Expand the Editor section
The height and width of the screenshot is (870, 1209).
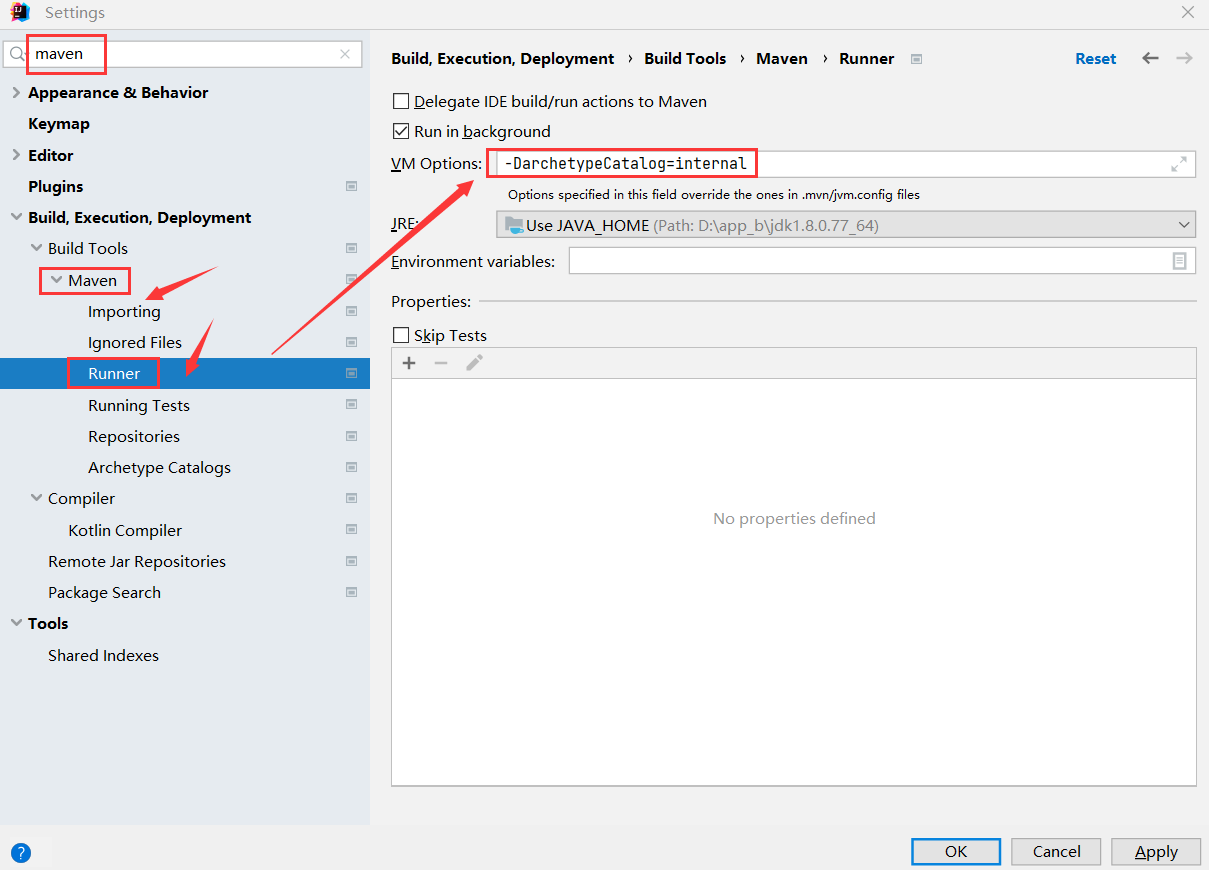[x=15, y=155]
